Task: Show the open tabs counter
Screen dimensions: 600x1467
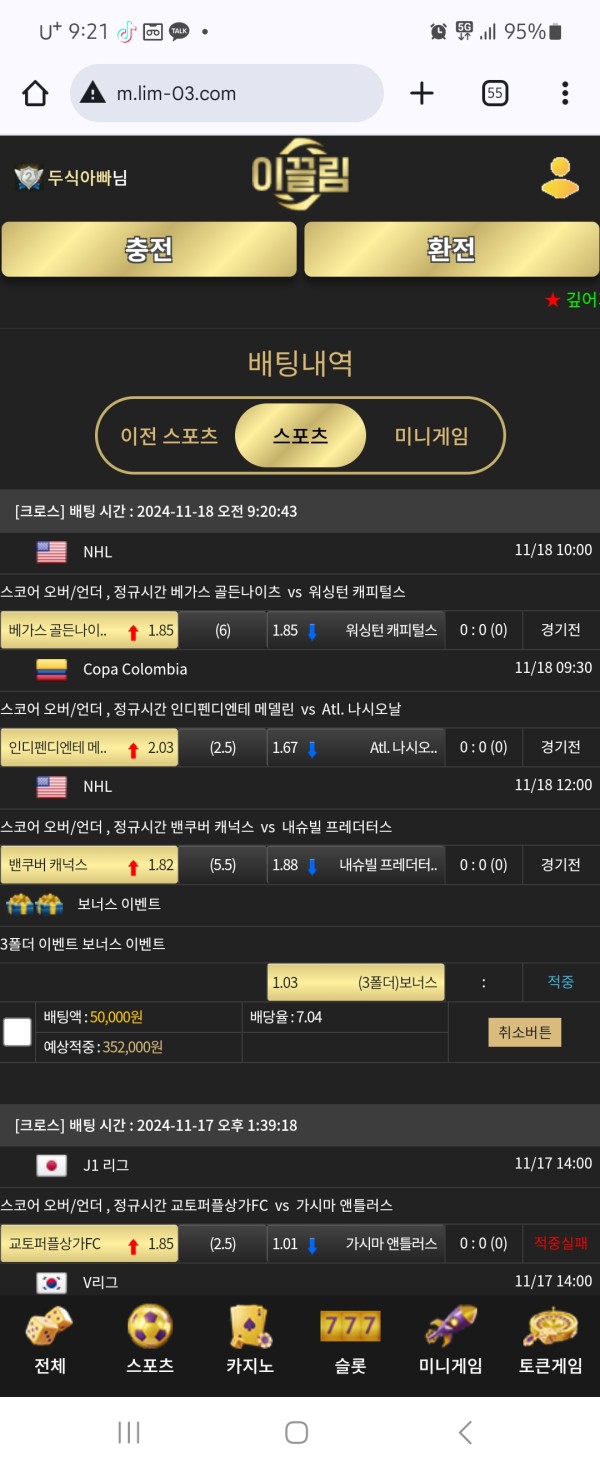Action: [495, 94]
